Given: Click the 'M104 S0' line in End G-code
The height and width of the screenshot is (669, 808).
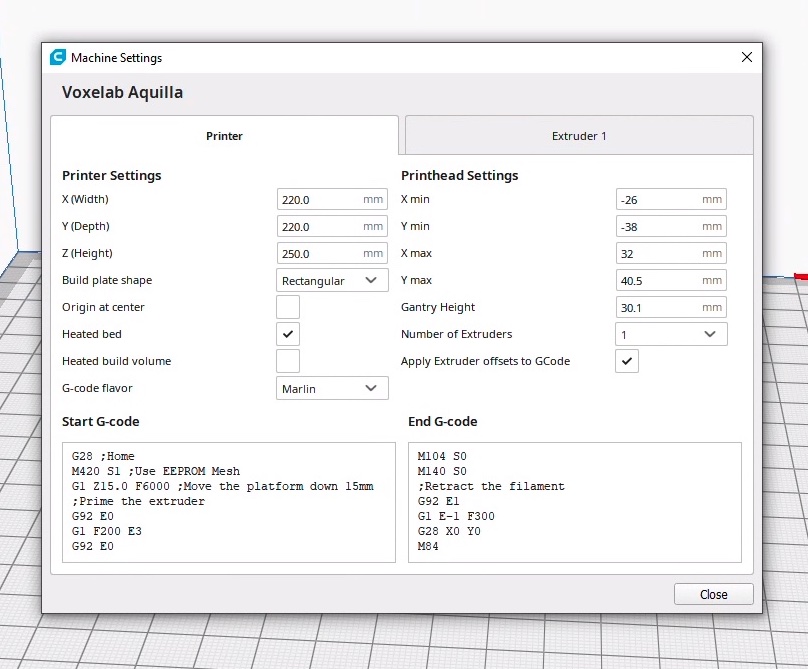Looking at the screenshot, I should (x=442, y=456).
